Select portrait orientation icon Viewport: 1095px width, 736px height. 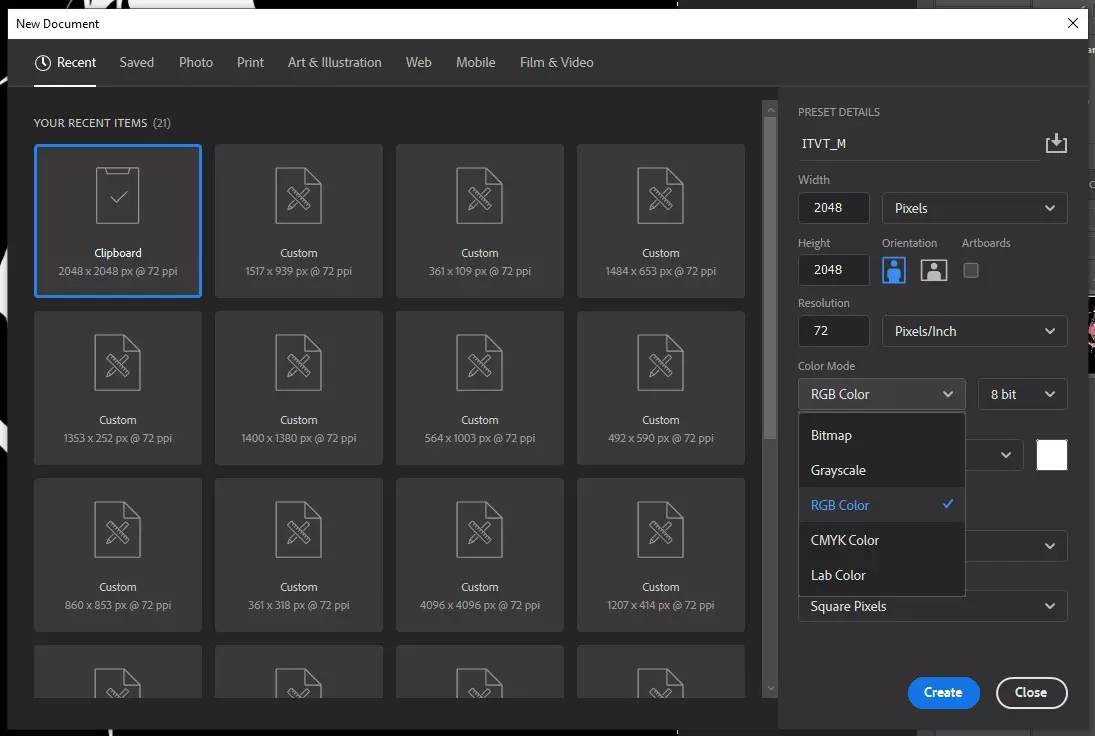pyautogui.click(x=894, y=270)
